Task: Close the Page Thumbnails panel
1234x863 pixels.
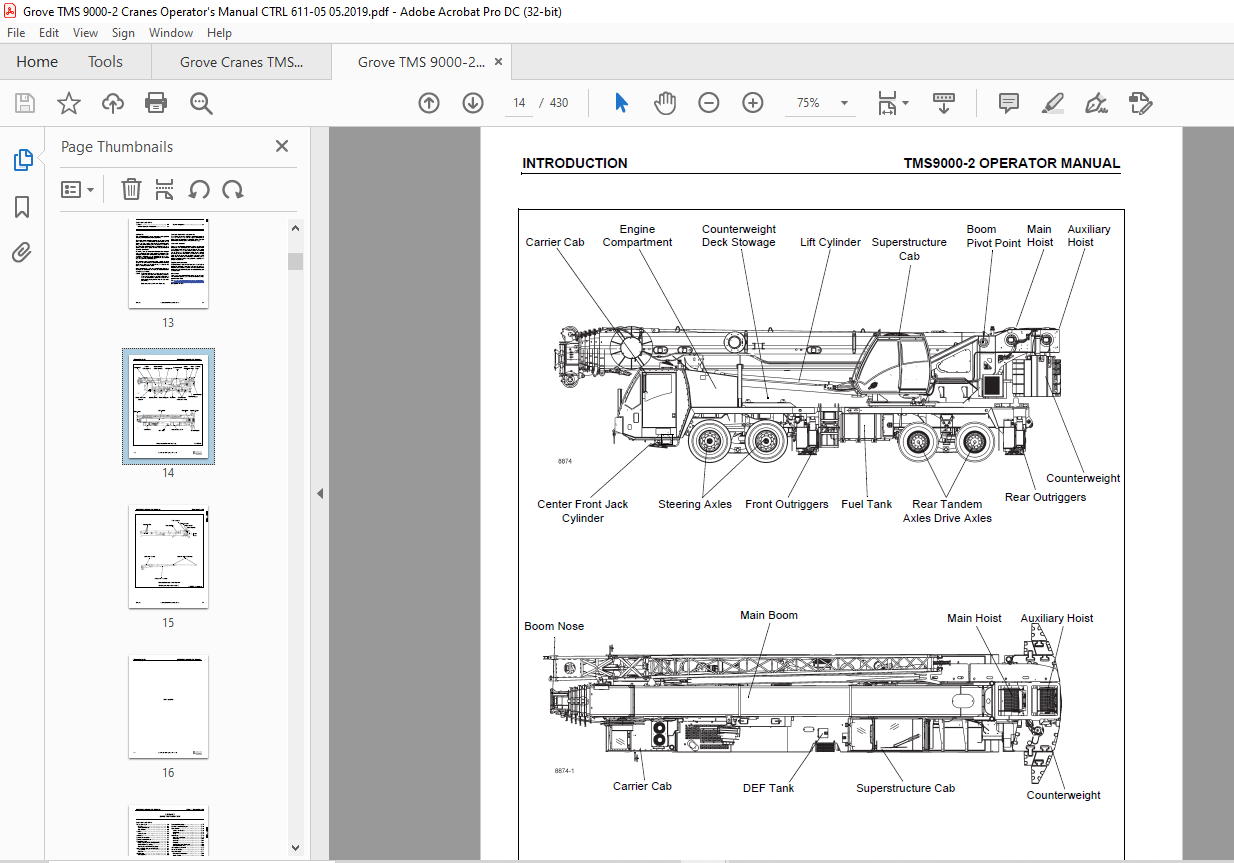Action: (x=282, y=146)
